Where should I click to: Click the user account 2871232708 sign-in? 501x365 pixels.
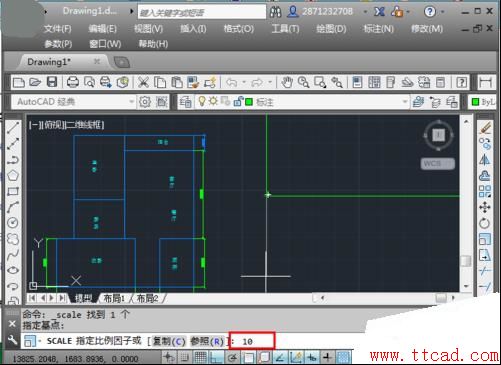coord(320,12)
